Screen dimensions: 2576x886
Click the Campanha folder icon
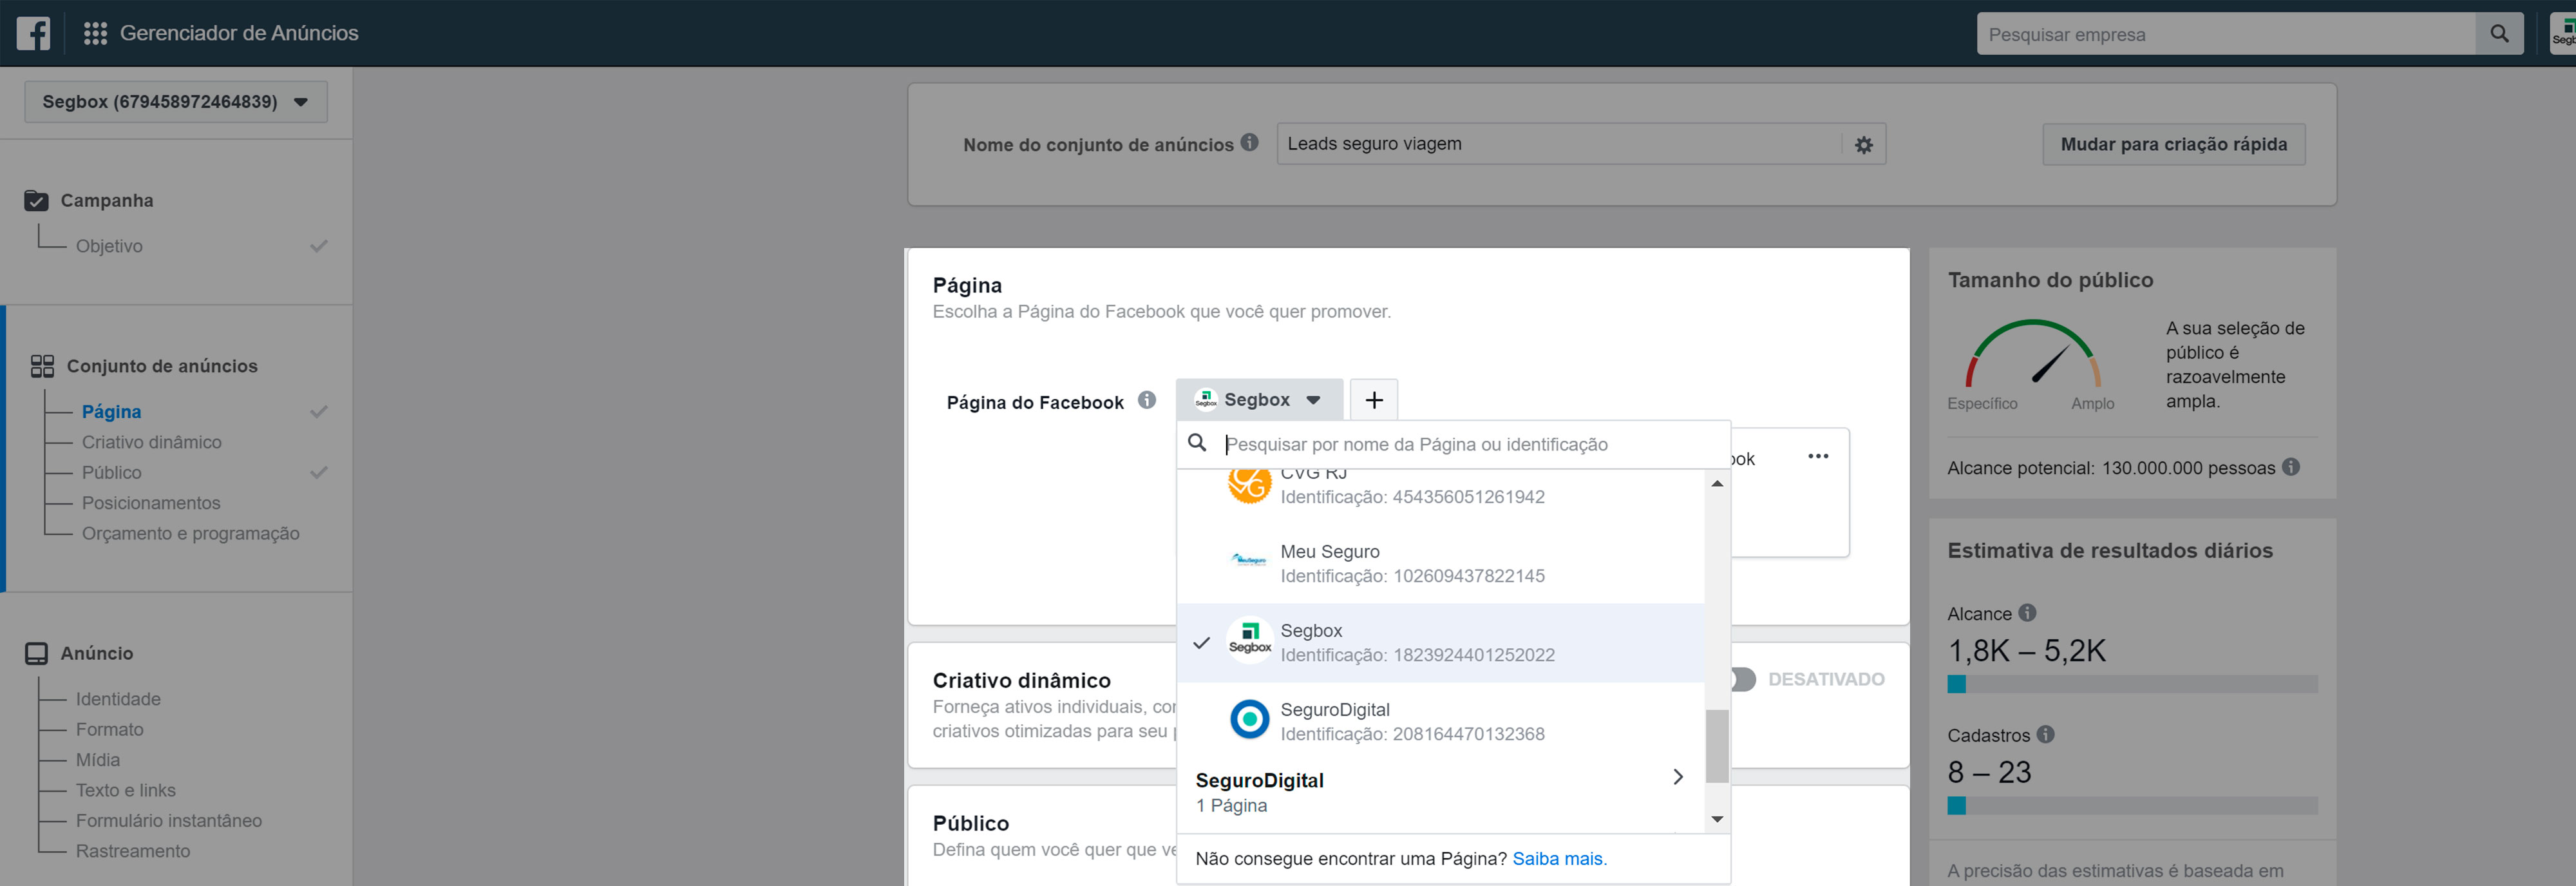point(36,201)
